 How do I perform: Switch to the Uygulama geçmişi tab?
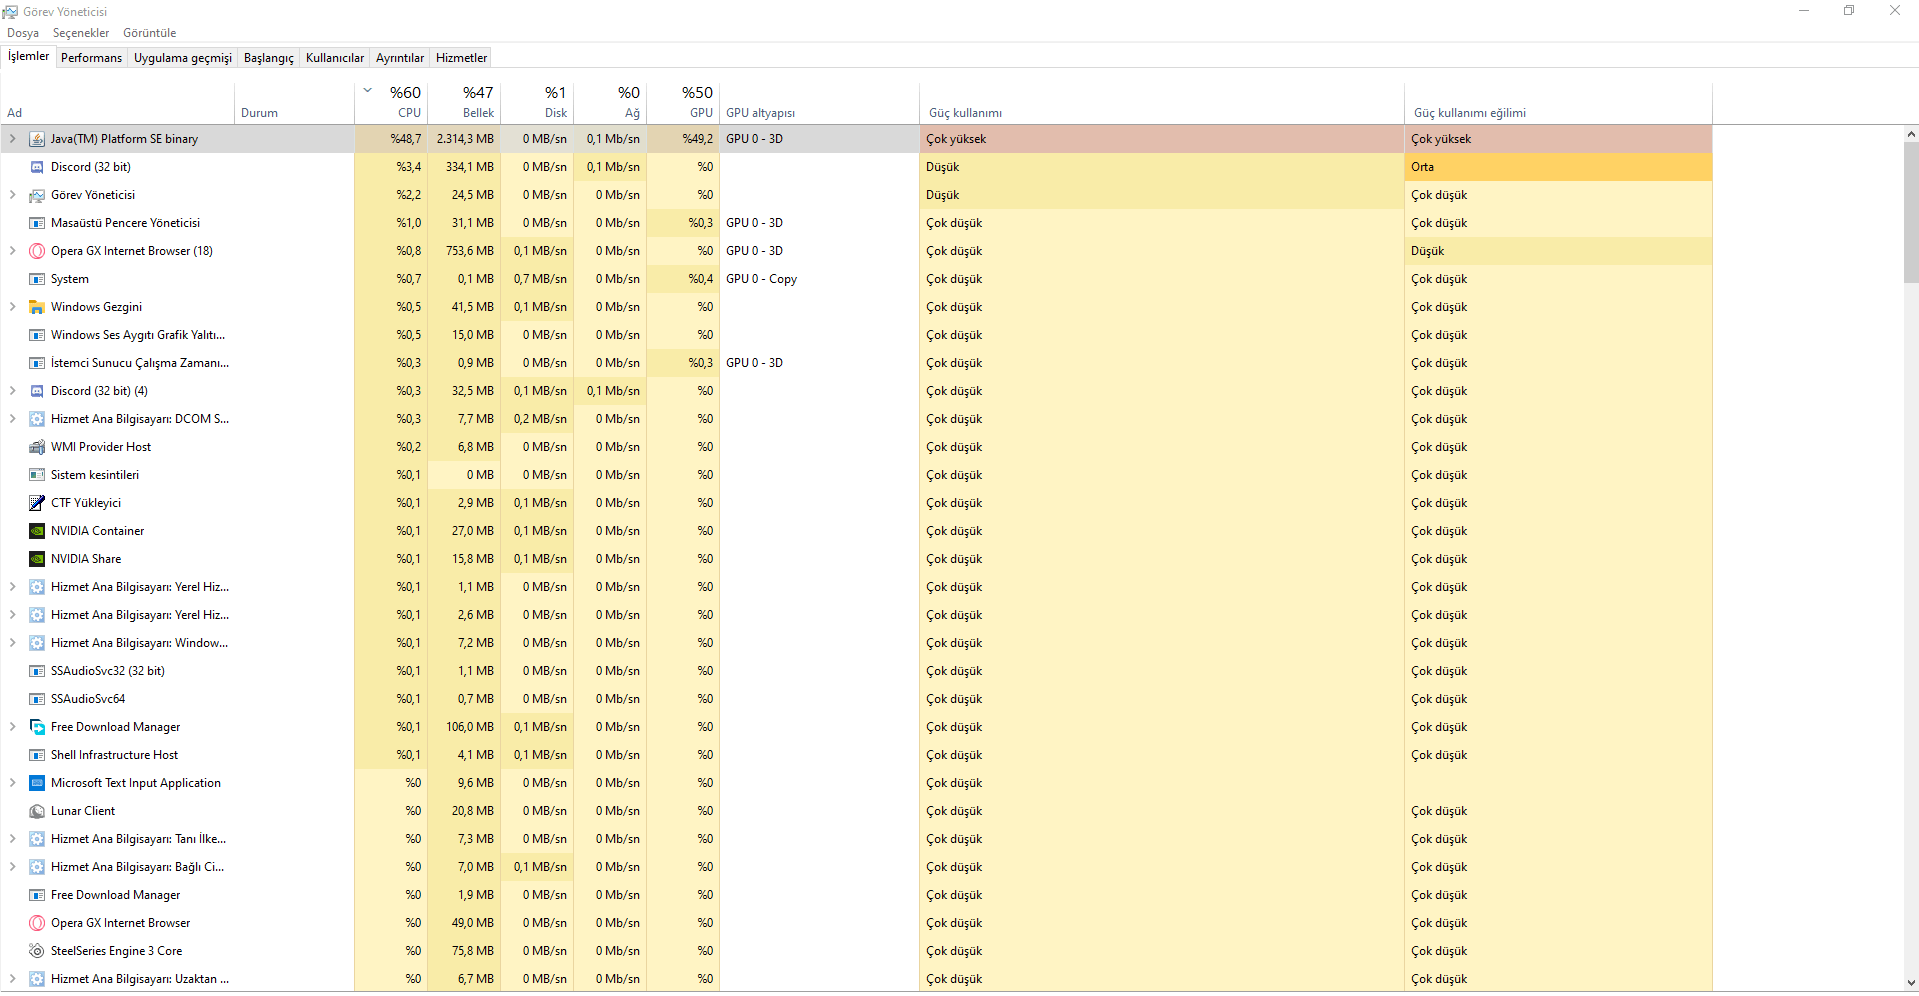pos(183,58)
